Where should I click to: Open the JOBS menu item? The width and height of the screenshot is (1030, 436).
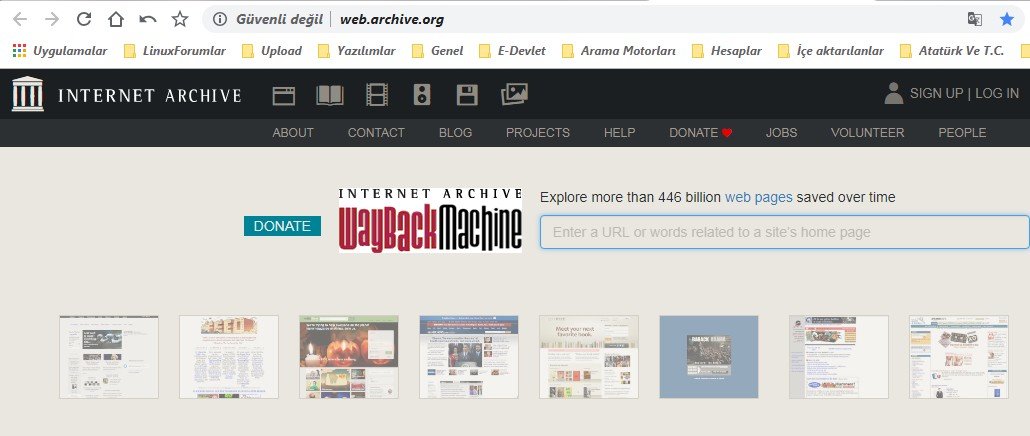782,133
